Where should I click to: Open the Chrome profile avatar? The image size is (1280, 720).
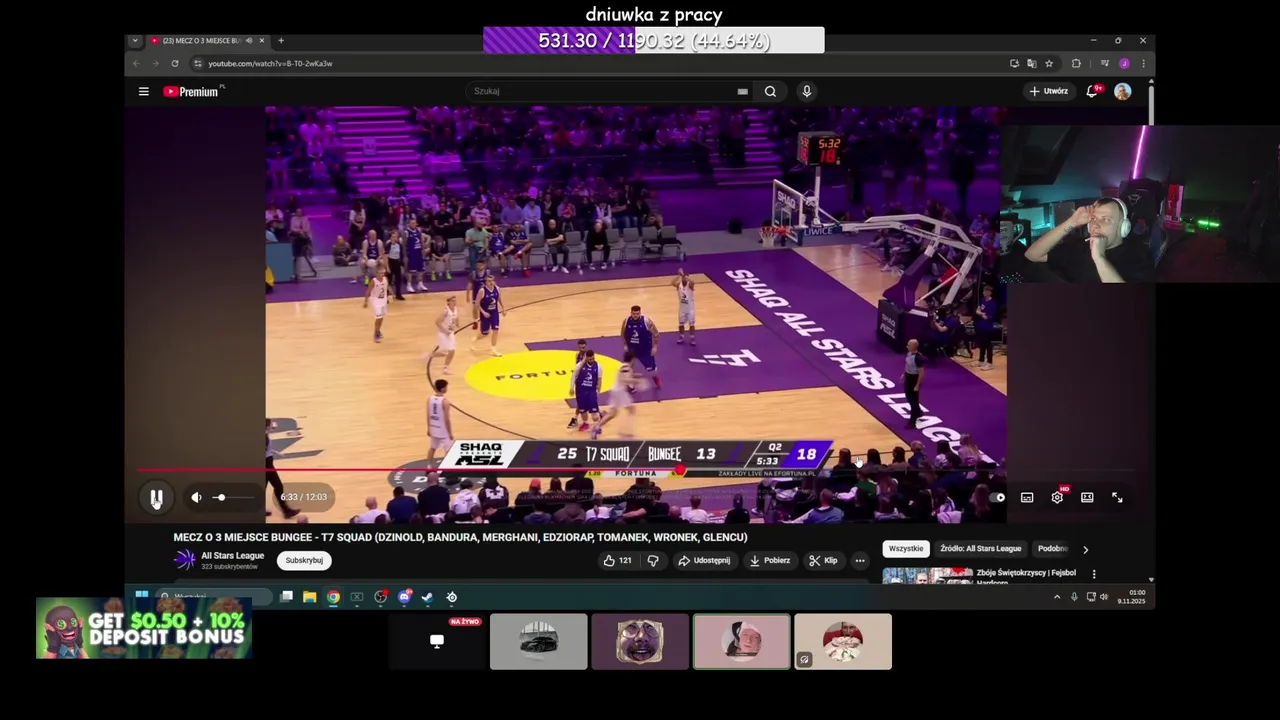(x=1124, y=63)
